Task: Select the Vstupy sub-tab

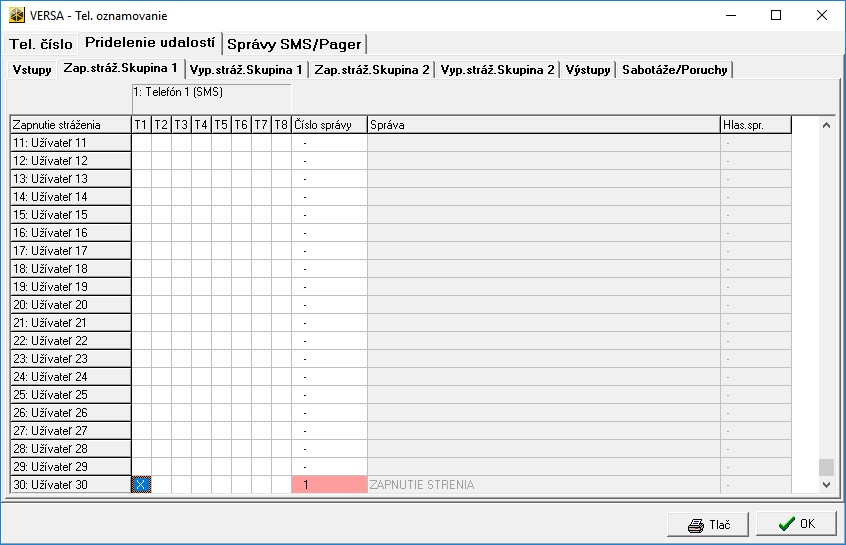Action: point(32,70)
